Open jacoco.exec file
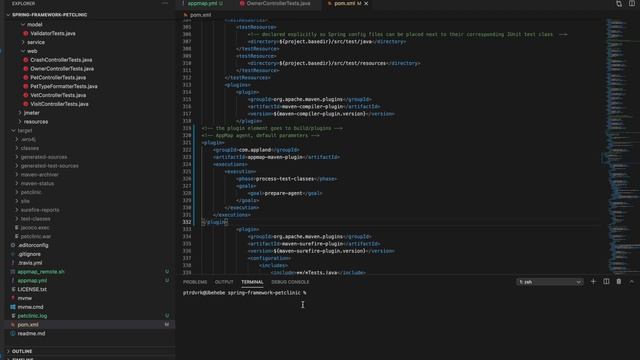640x360 pixels. 35,228
